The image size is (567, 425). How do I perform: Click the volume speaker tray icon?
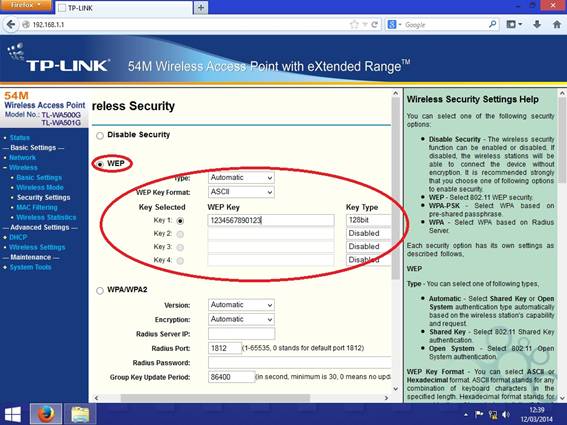[506, 414]
